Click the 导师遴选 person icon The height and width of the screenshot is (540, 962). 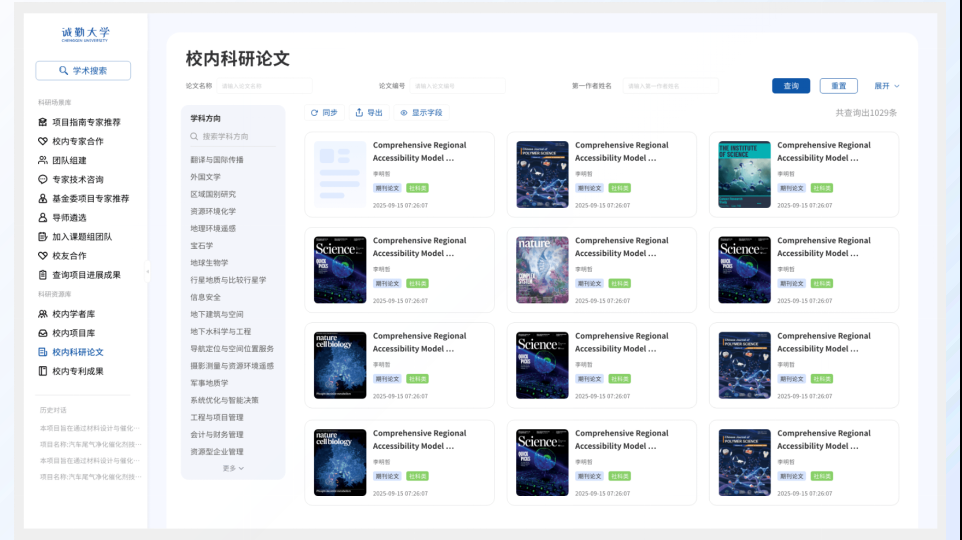42,217
